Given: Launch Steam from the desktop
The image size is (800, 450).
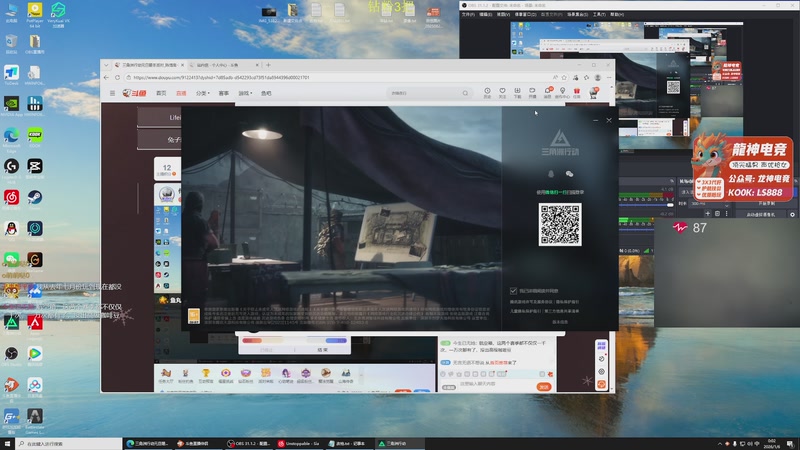Looking at the screenshot, I should [35, 199].
